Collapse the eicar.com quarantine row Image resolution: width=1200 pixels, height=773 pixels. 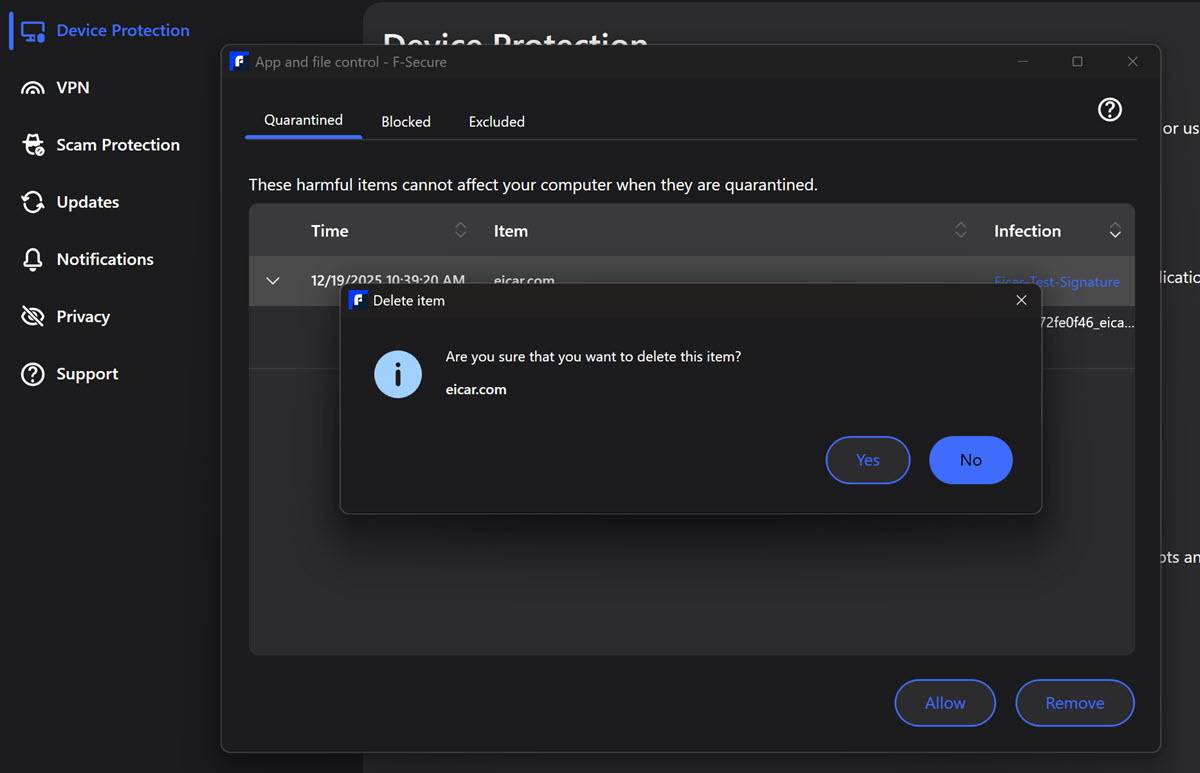273,280
